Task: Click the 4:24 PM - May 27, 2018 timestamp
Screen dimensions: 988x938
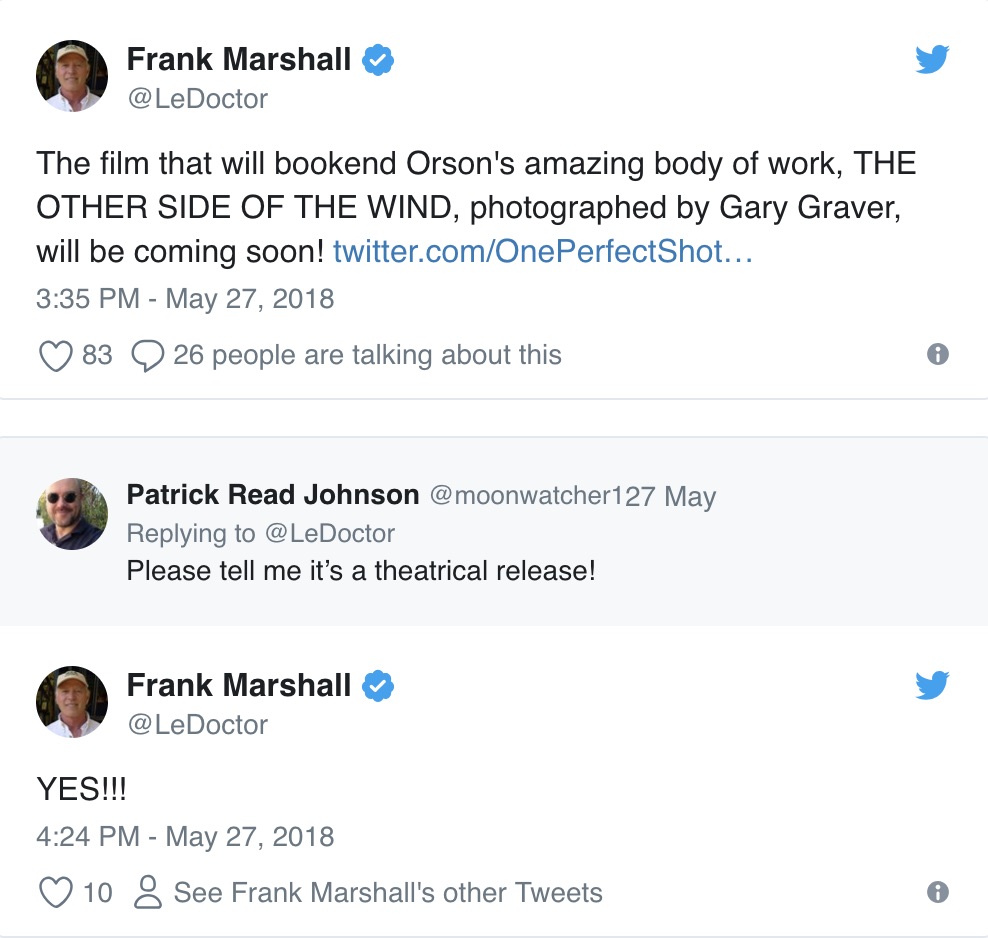Action: pos(185,836)
